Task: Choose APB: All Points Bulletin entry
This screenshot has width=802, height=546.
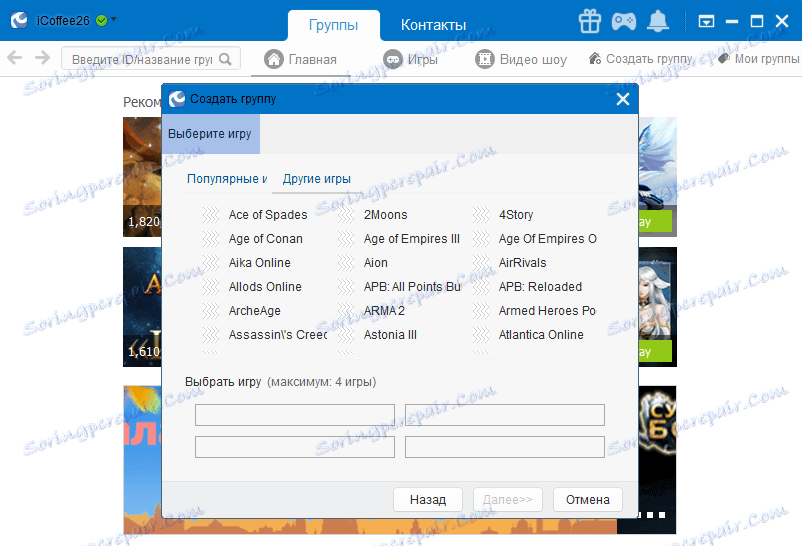Action: click(412, 287)
